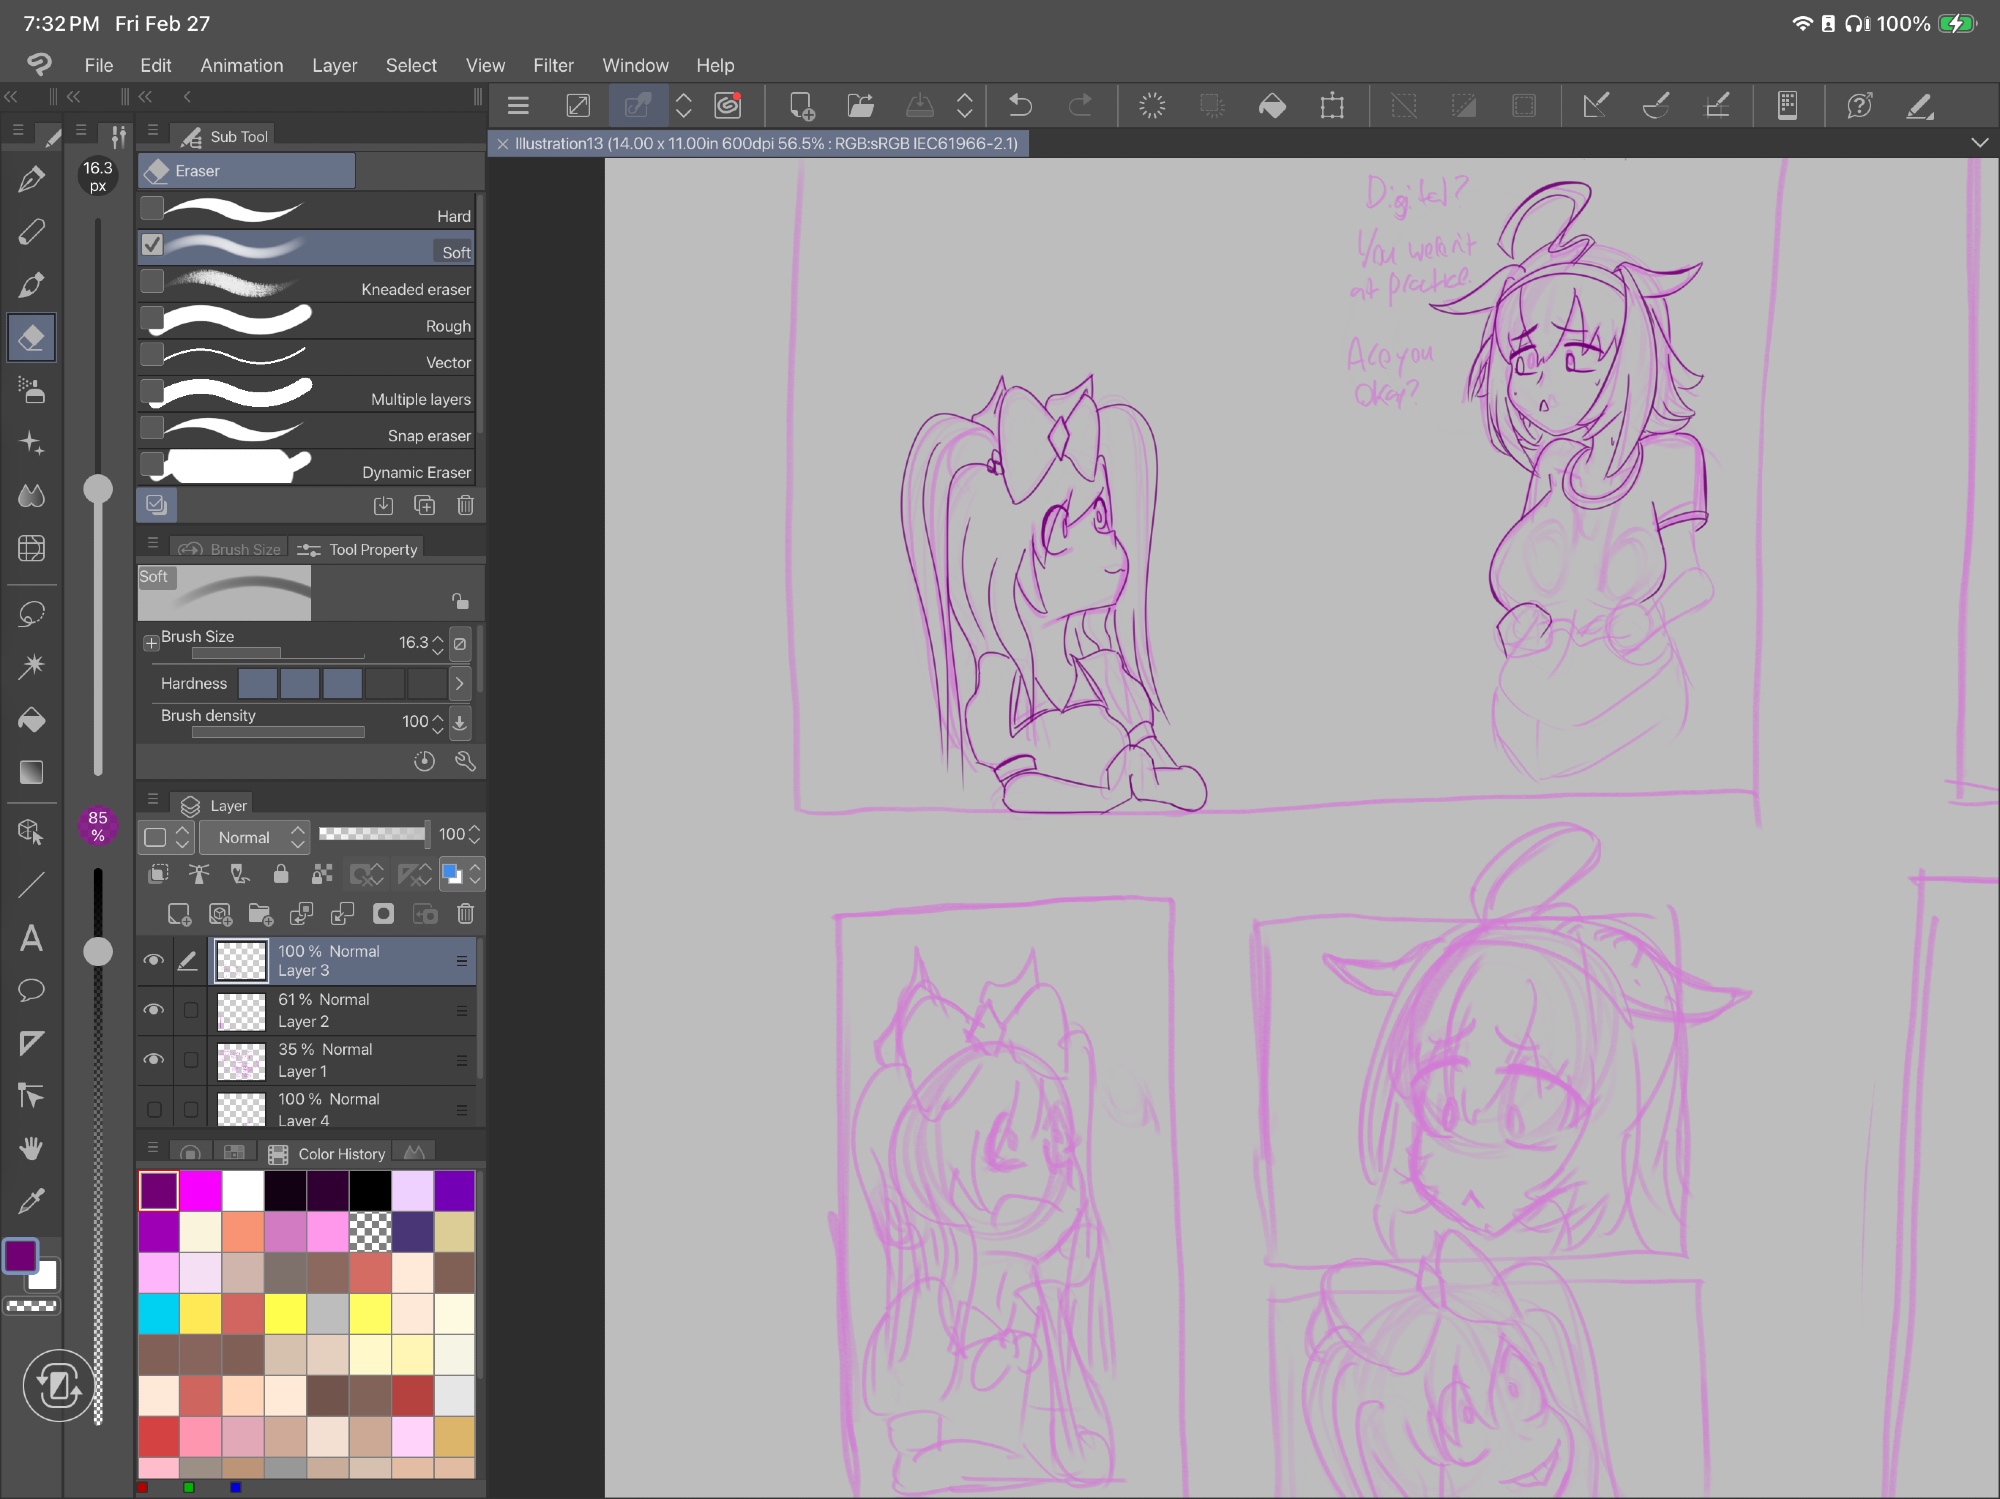Screen dimensions: 2000x1499
Task: Pick the cyan swatch in Color History
Action: 159,1314
